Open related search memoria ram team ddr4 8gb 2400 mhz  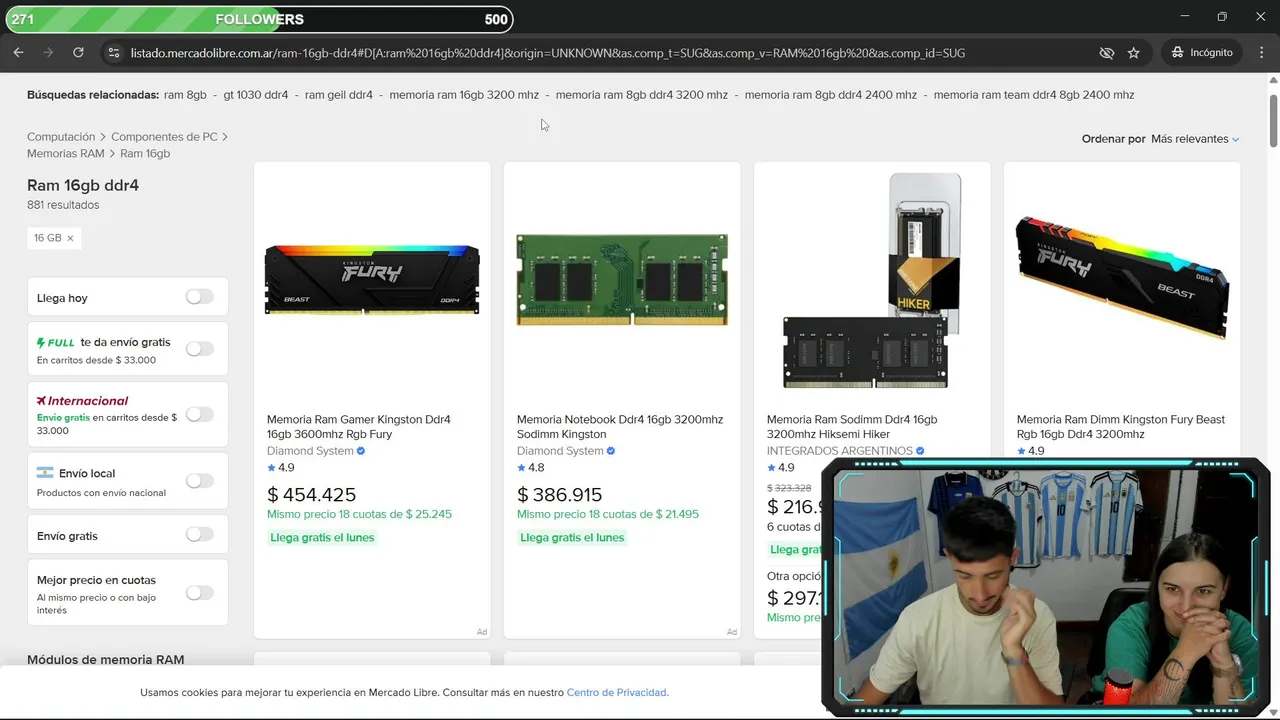(x=1034, y=95)
